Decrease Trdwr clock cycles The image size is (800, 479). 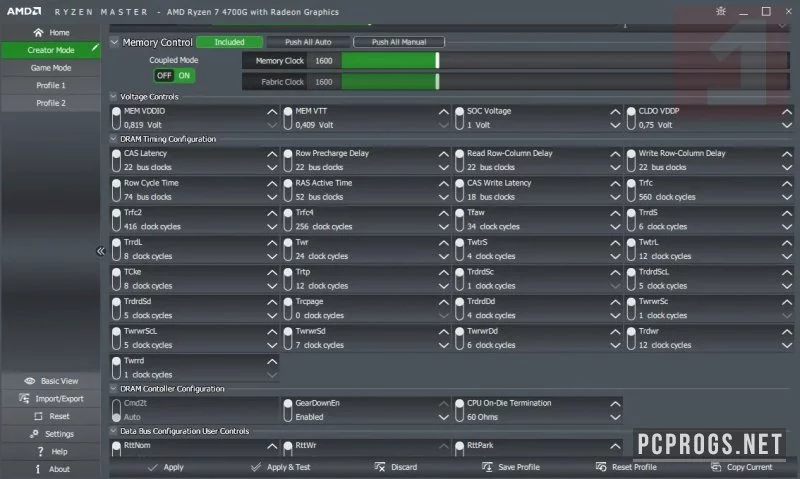tap(787, 346)
